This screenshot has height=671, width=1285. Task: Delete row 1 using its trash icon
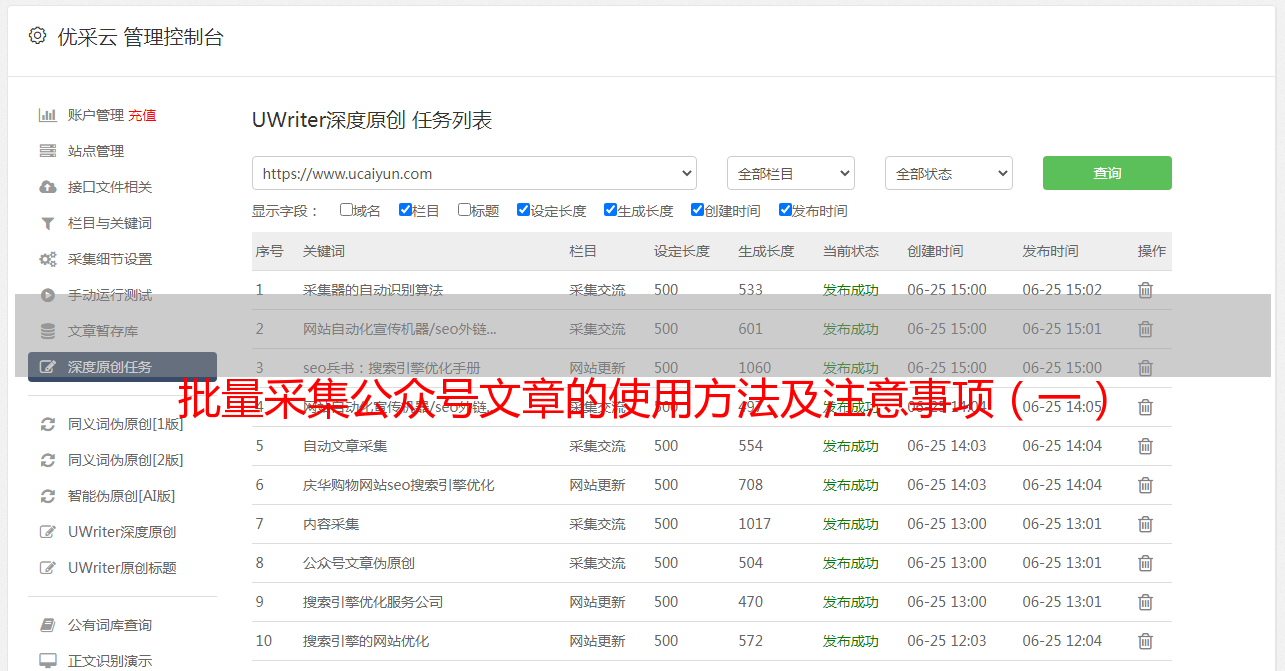click(1145, 290)
